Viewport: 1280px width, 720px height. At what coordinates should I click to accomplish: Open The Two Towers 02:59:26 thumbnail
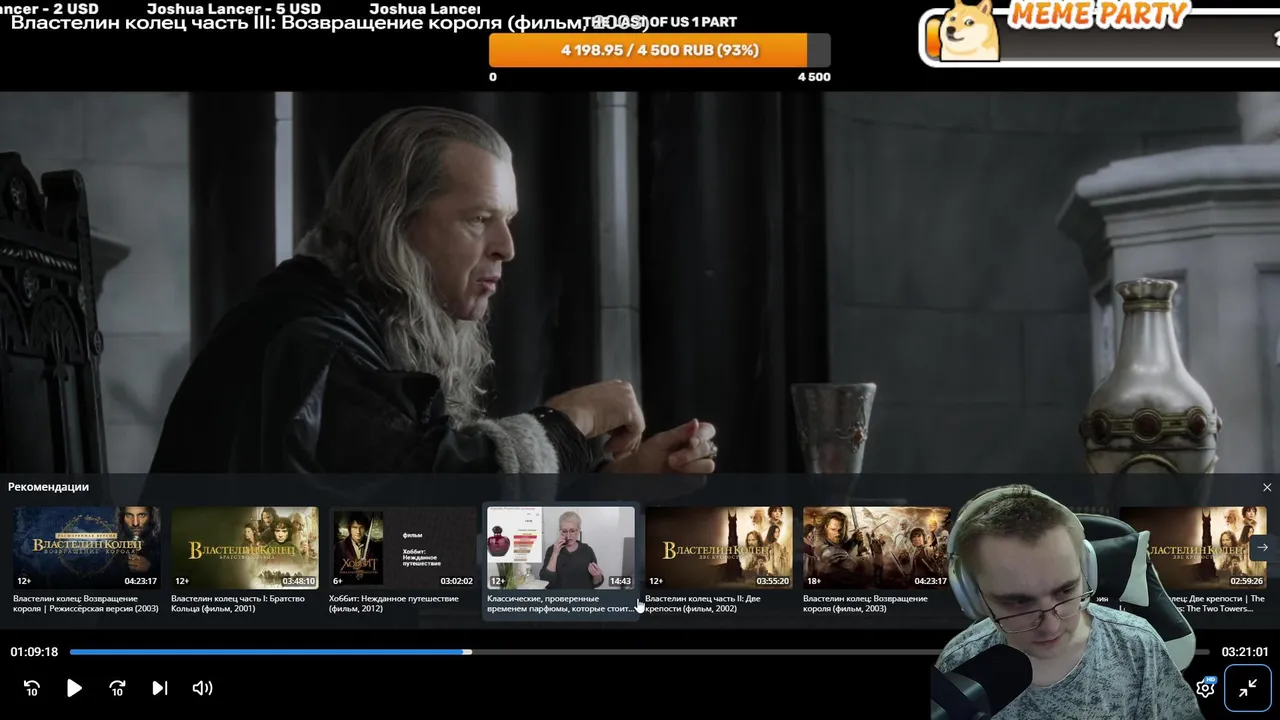coord(1193,547)
